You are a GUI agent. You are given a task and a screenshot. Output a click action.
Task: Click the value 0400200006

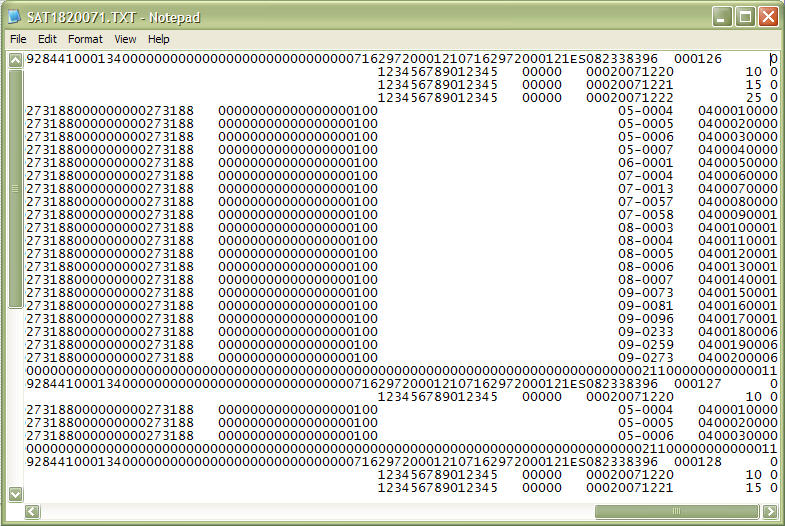pyautogui.click(x=738, y=358)
